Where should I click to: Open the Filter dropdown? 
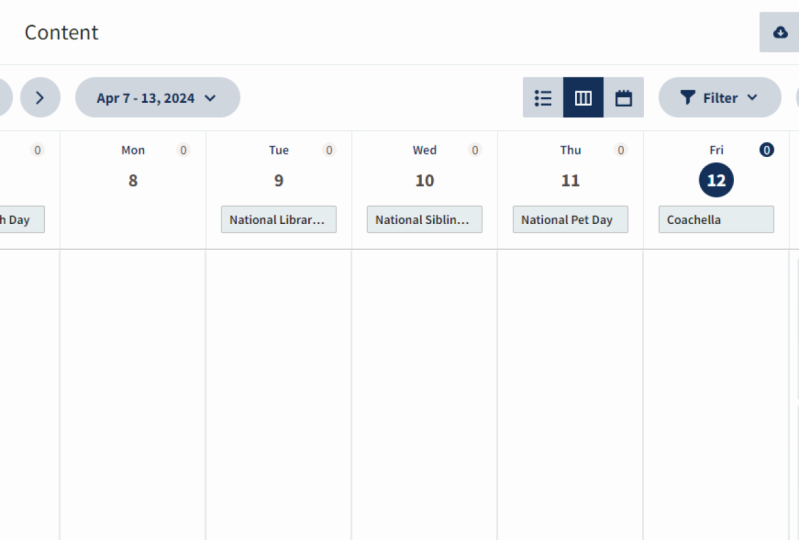point(720,97)
